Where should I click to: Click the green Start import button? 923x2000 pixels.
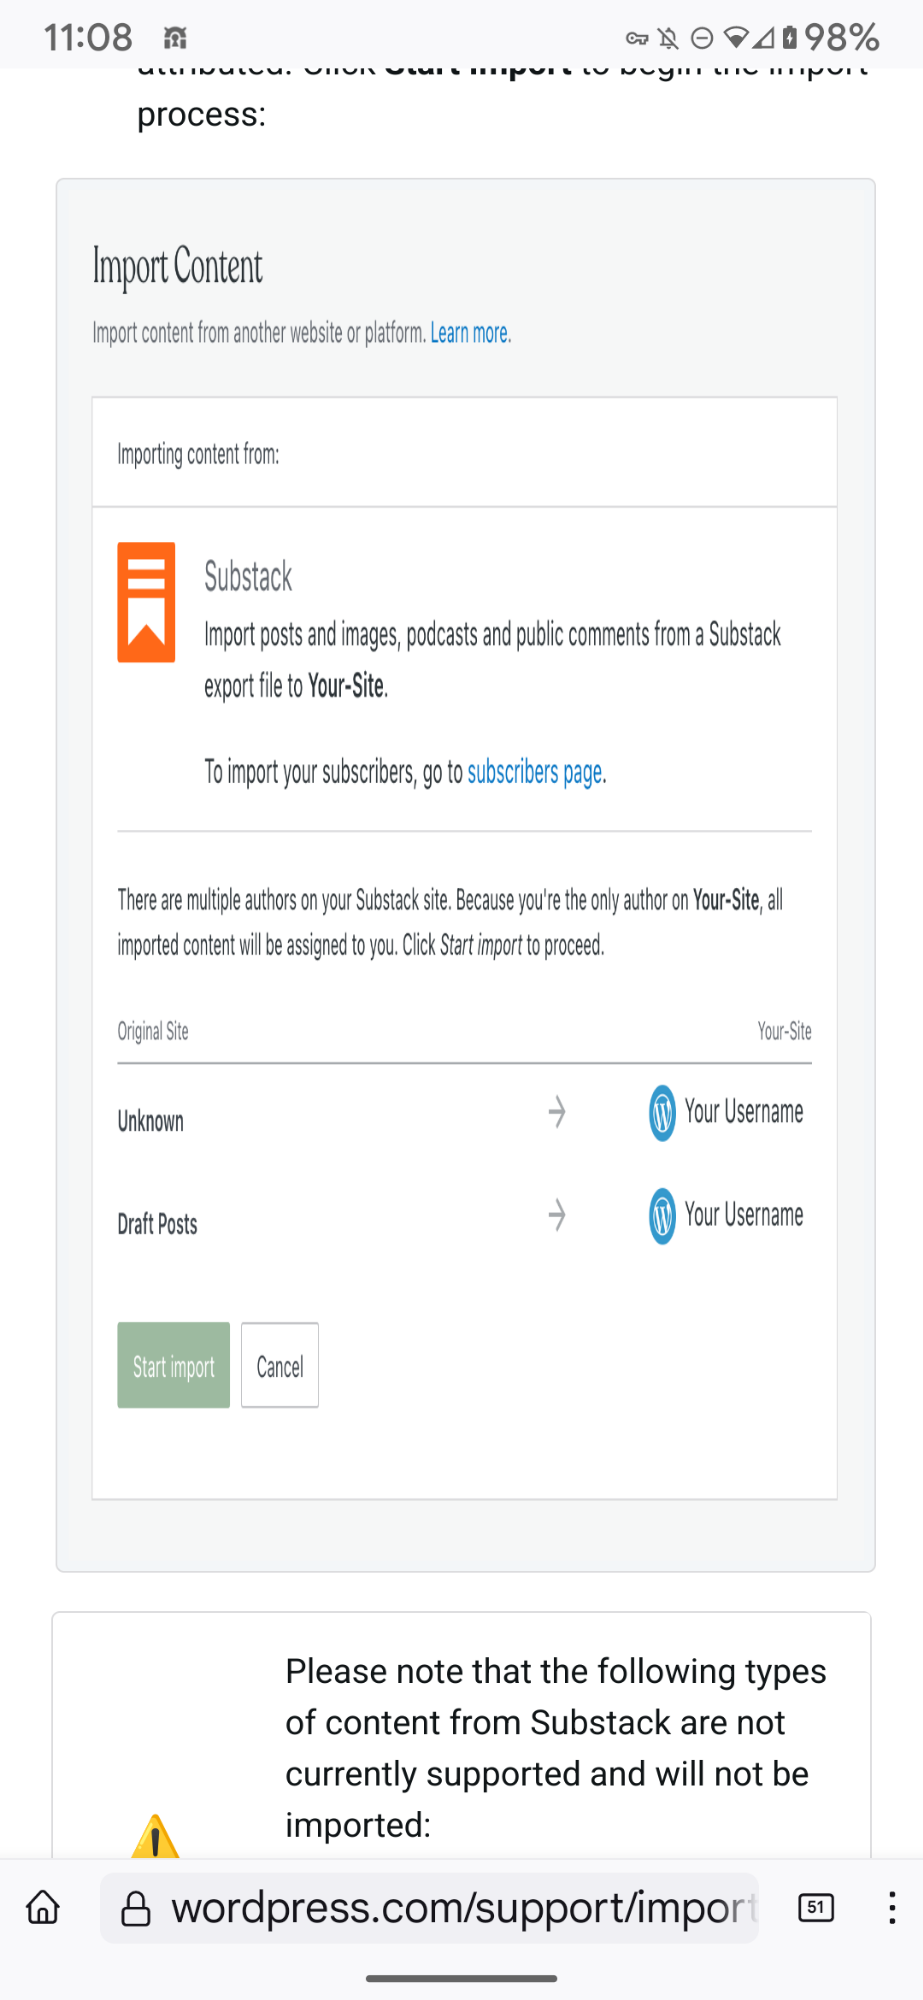[173, 1365]
